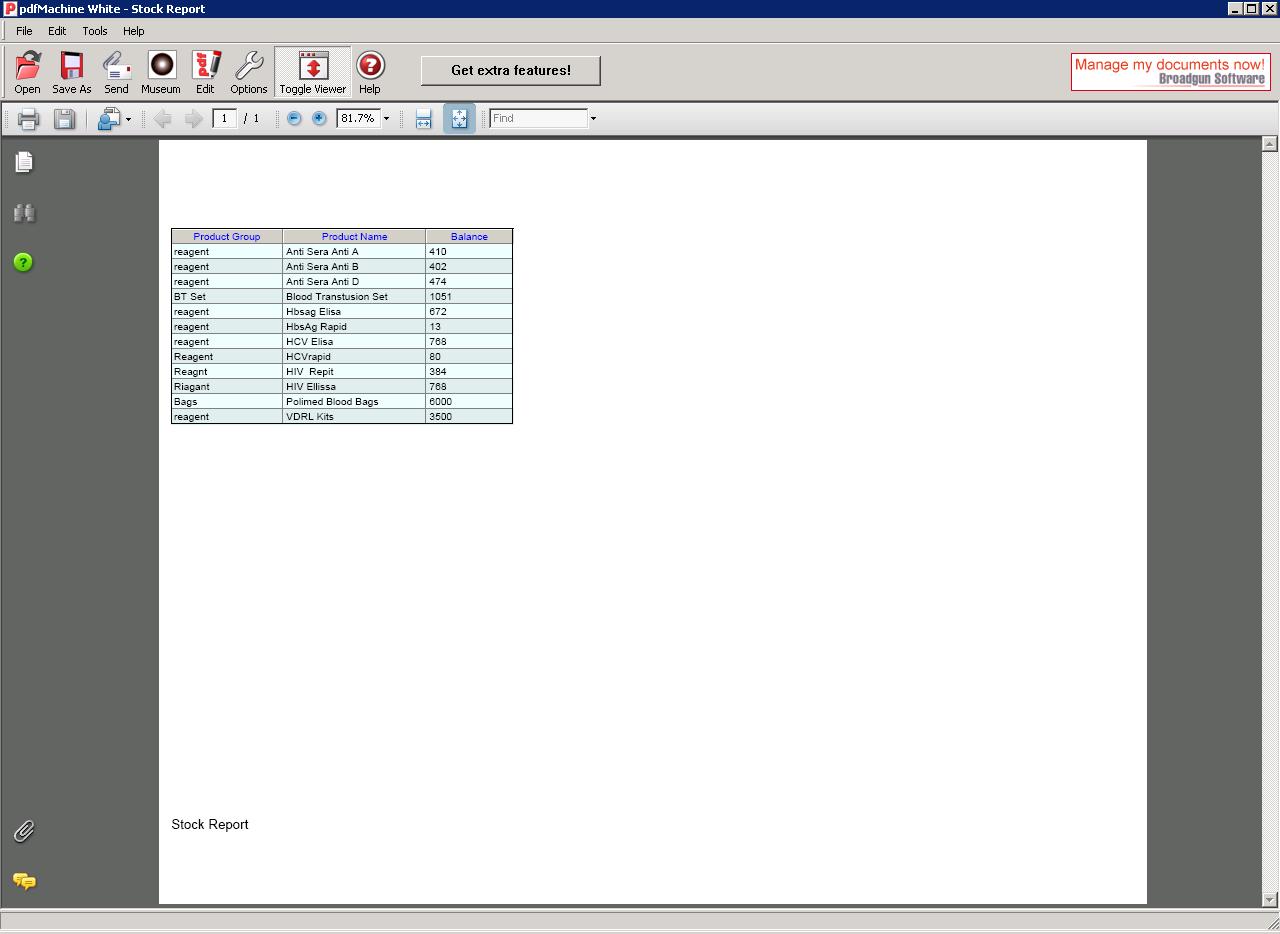Open the search binoculars panel
Viewport: 1280px width, 934px height.
[24, 212]
